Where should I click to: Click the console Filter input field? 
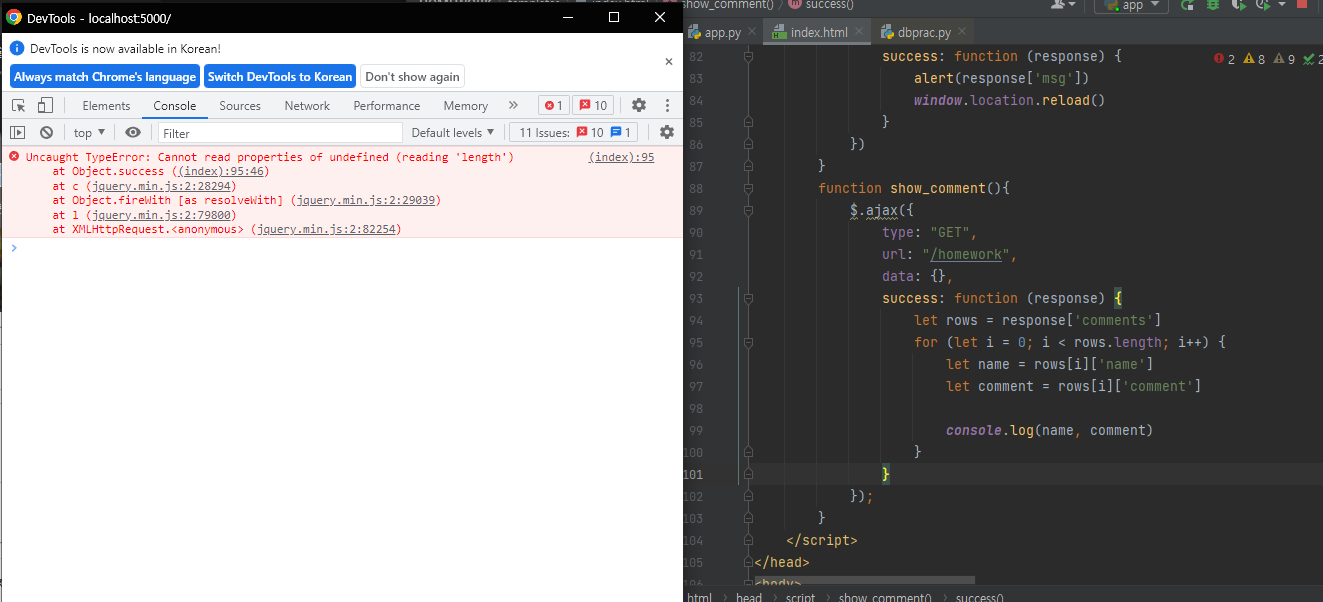pyautogui.click(x=280, y=132)
